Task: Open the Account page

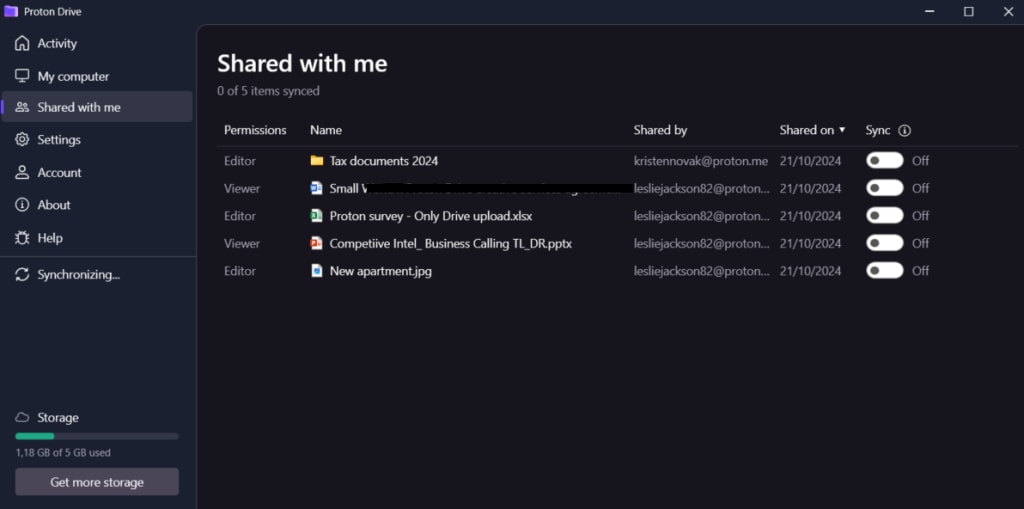Action: tap(97, 172)
